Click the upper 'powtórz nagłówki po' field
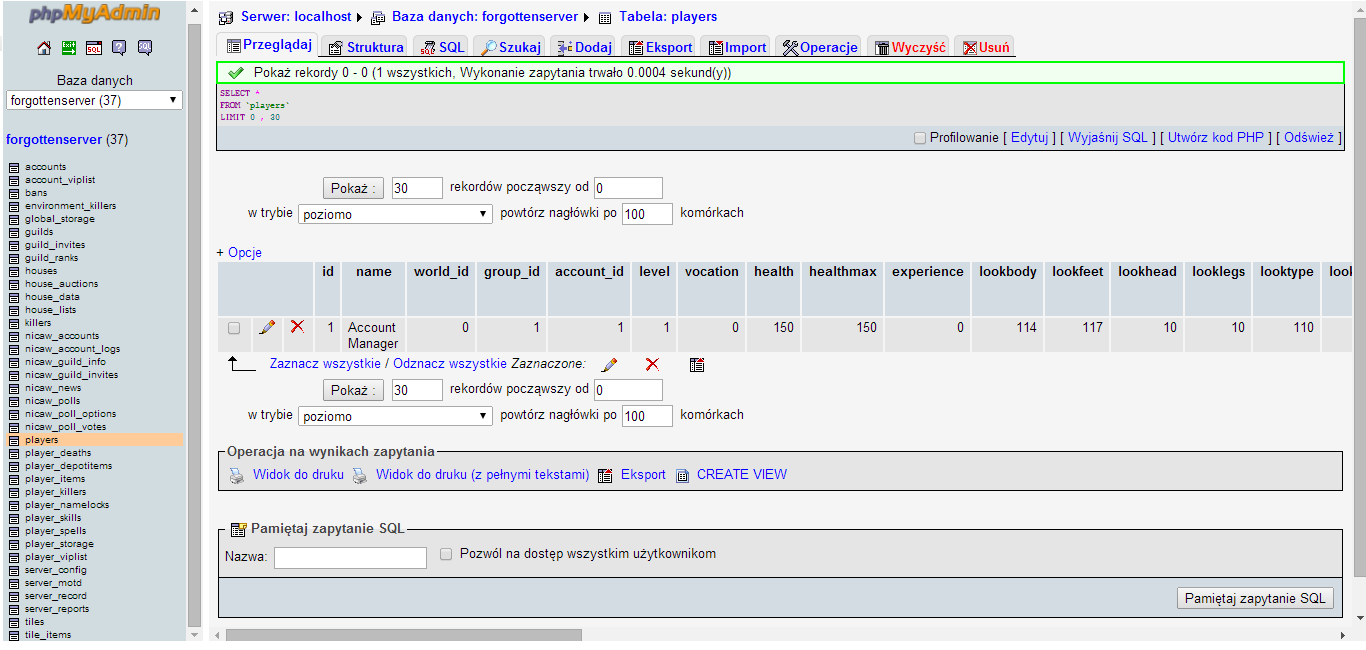Viewport: 1366px width, 650px height. pyautogui.click(x=647, y=214)
